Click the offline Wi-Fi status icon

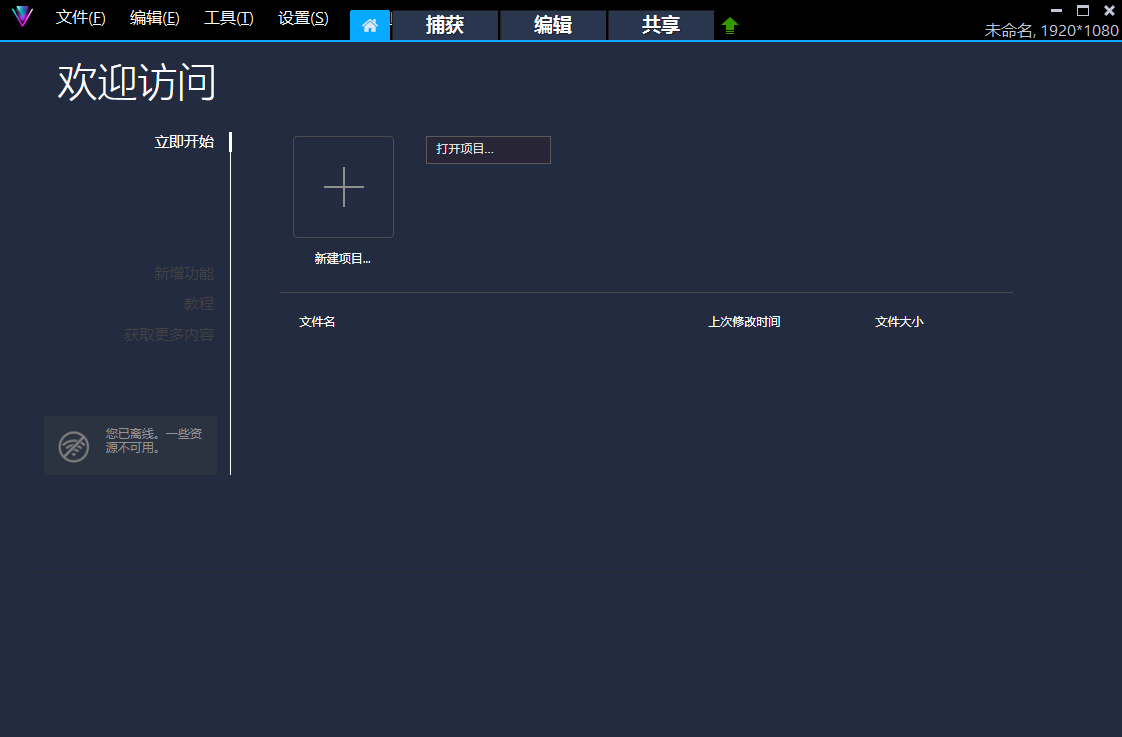[x=74, y=446]
